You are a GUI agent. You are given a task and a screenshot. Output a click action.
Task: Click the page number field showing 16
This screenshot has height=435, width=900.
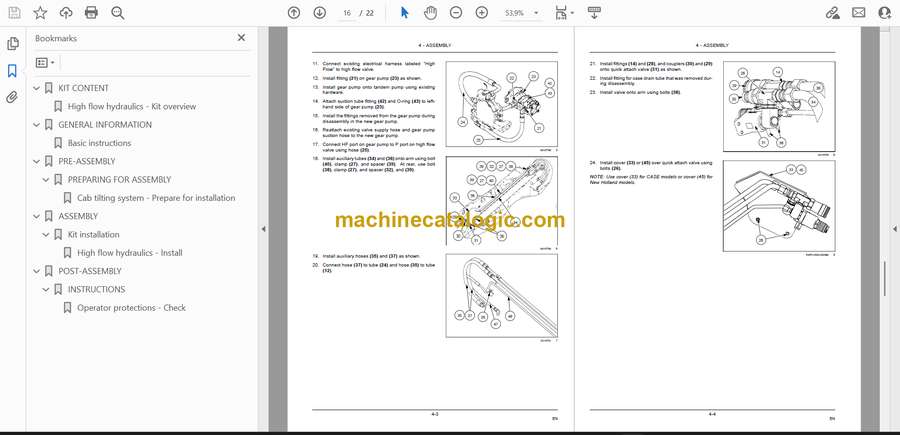coord(347,13)
